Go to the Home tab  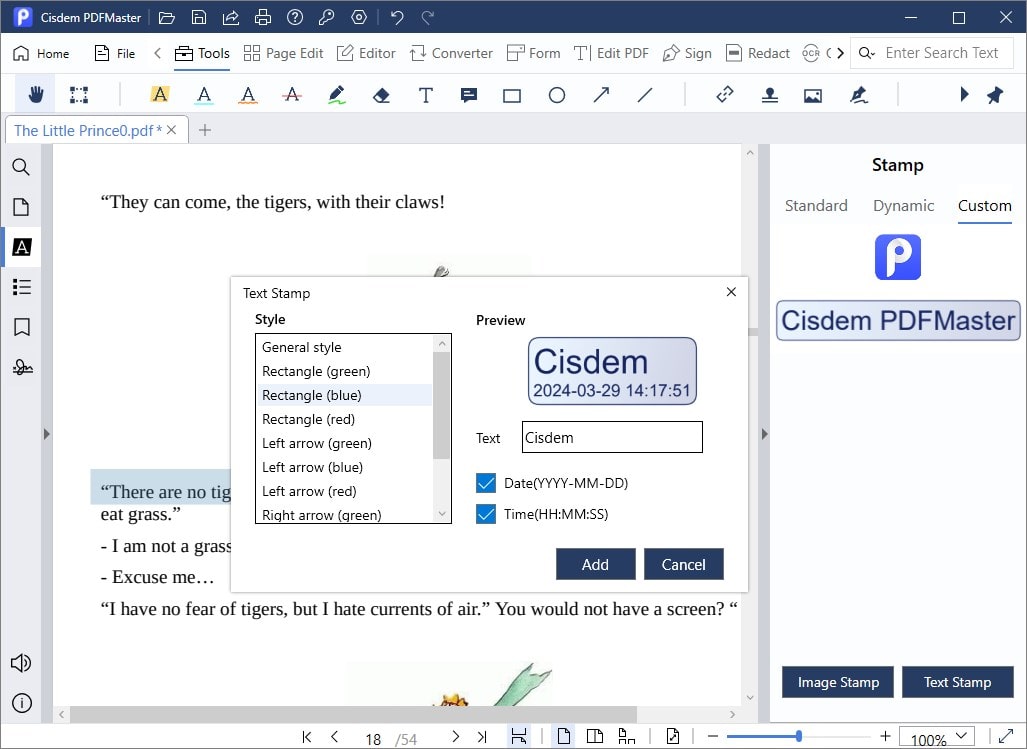click(41, 54)
